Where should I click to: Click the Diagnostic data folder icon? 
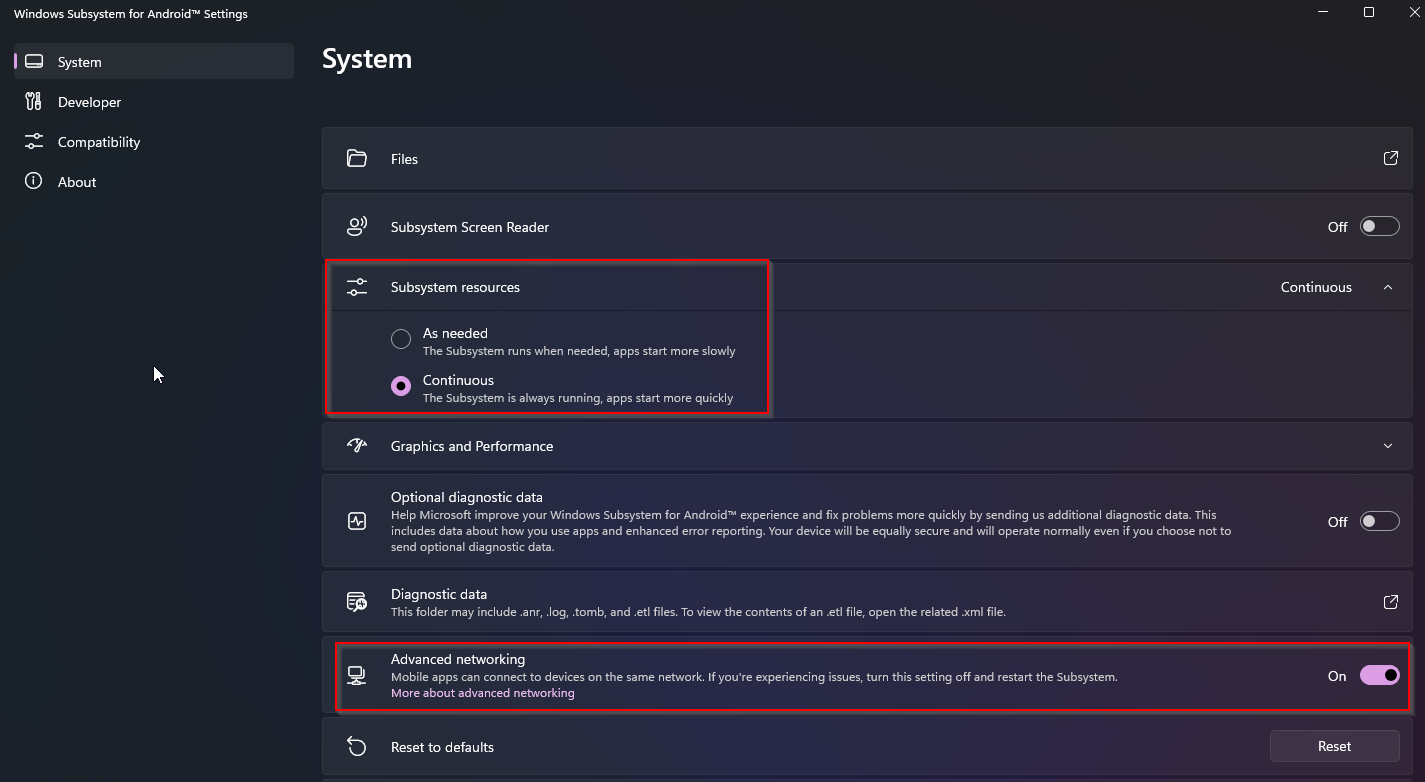coord(357,601)
